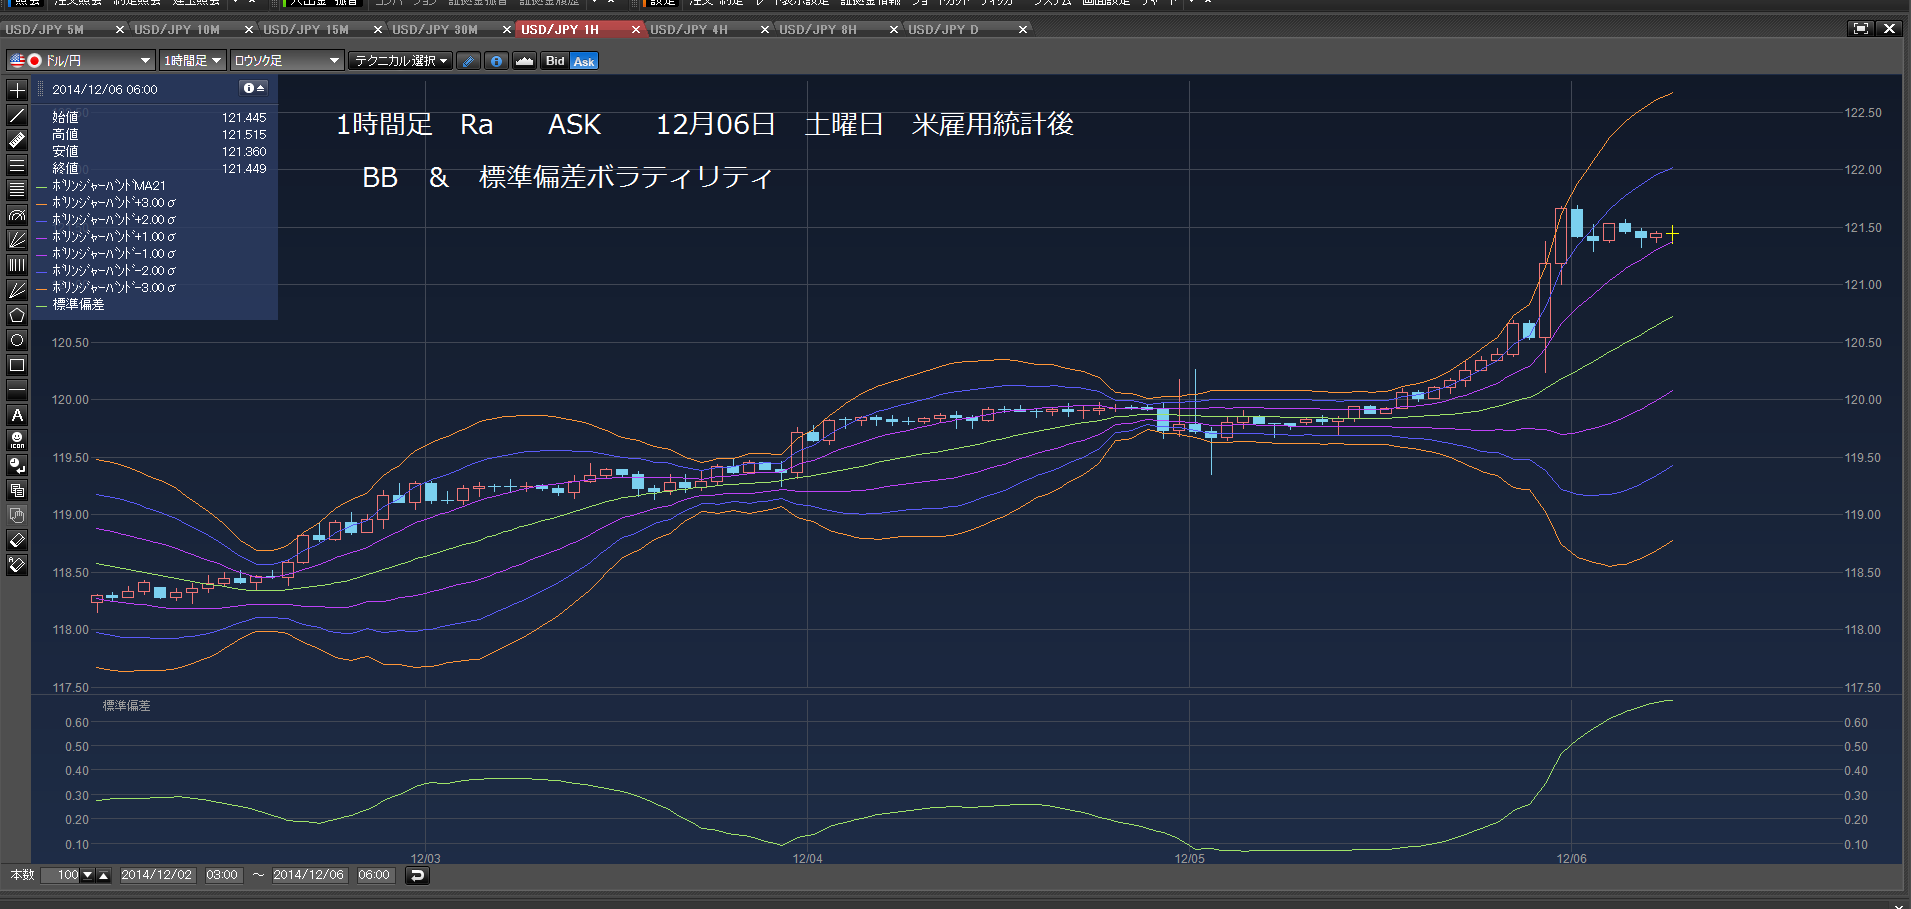Switch chart pricing to Bid

click(555, 61)
